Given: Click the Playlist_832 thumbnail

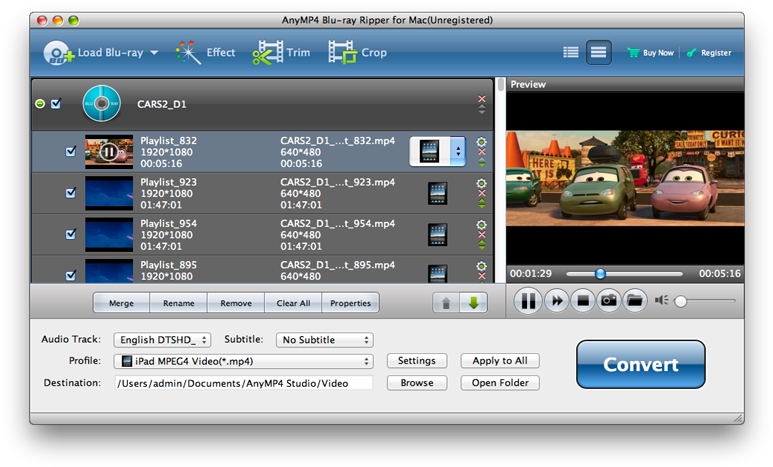Looking at the screenshot, I should click(x=109, y=152).
